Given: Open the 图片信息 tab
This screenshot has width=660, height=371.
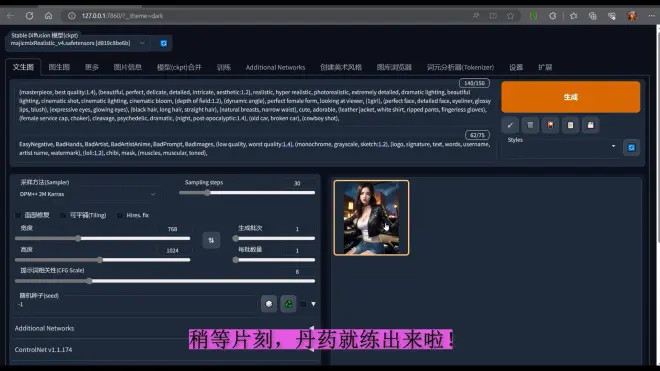Looking at the screenshot, I should point(128,67).
